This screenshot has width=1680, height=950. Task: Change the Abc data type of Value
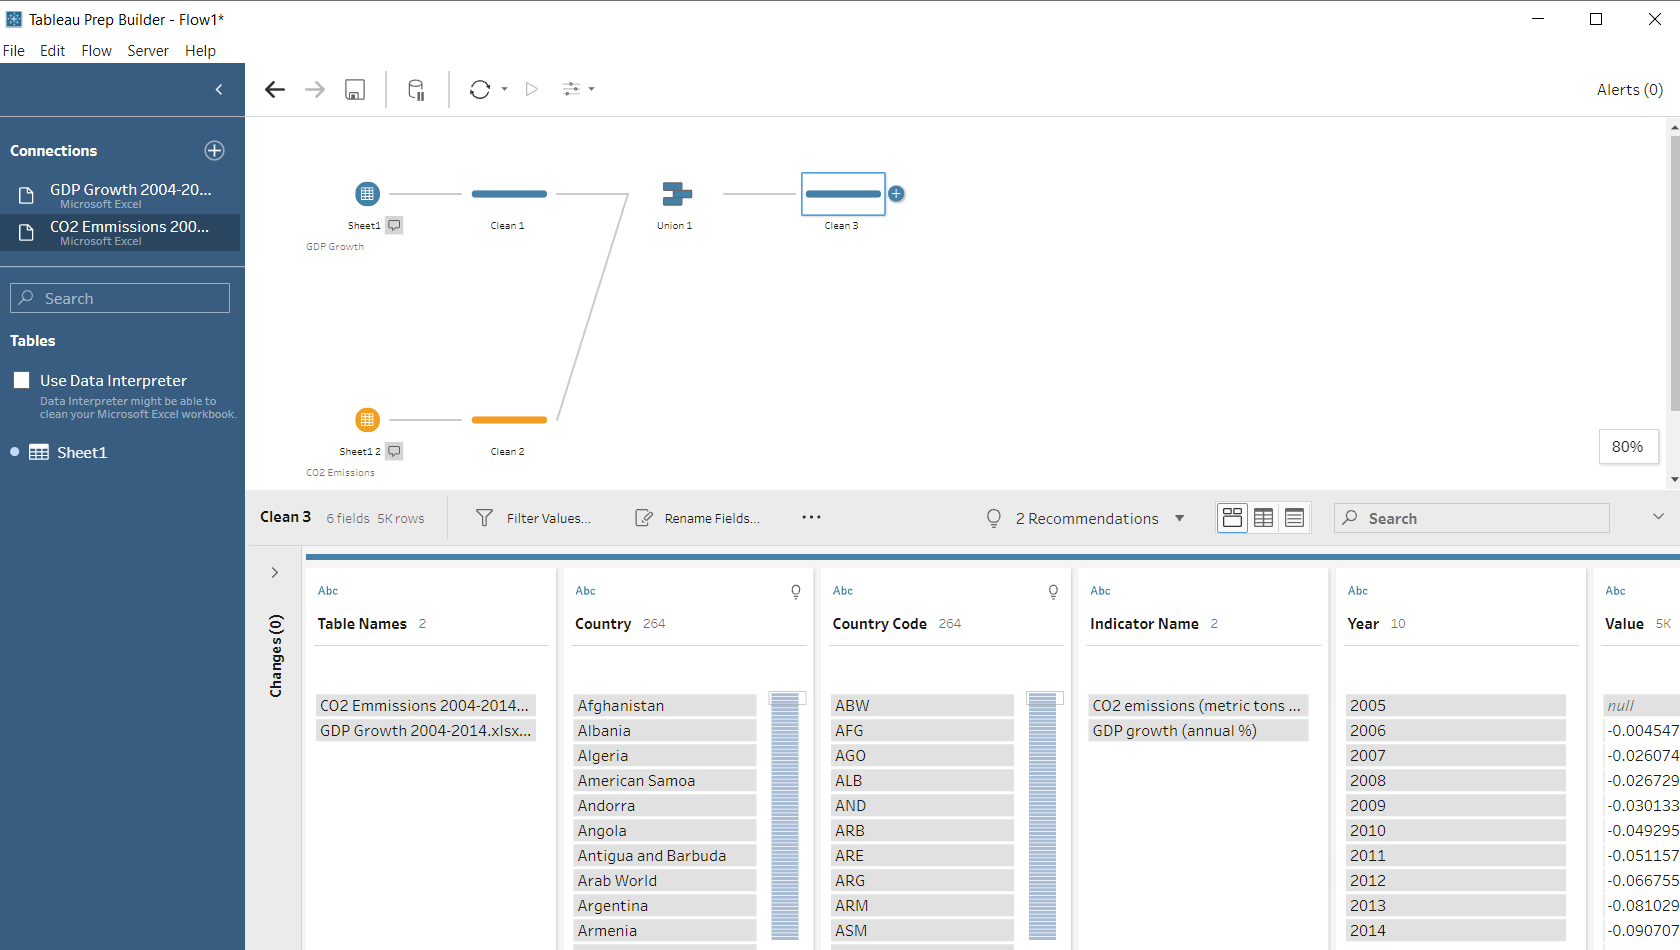[x=1616, y=591]
